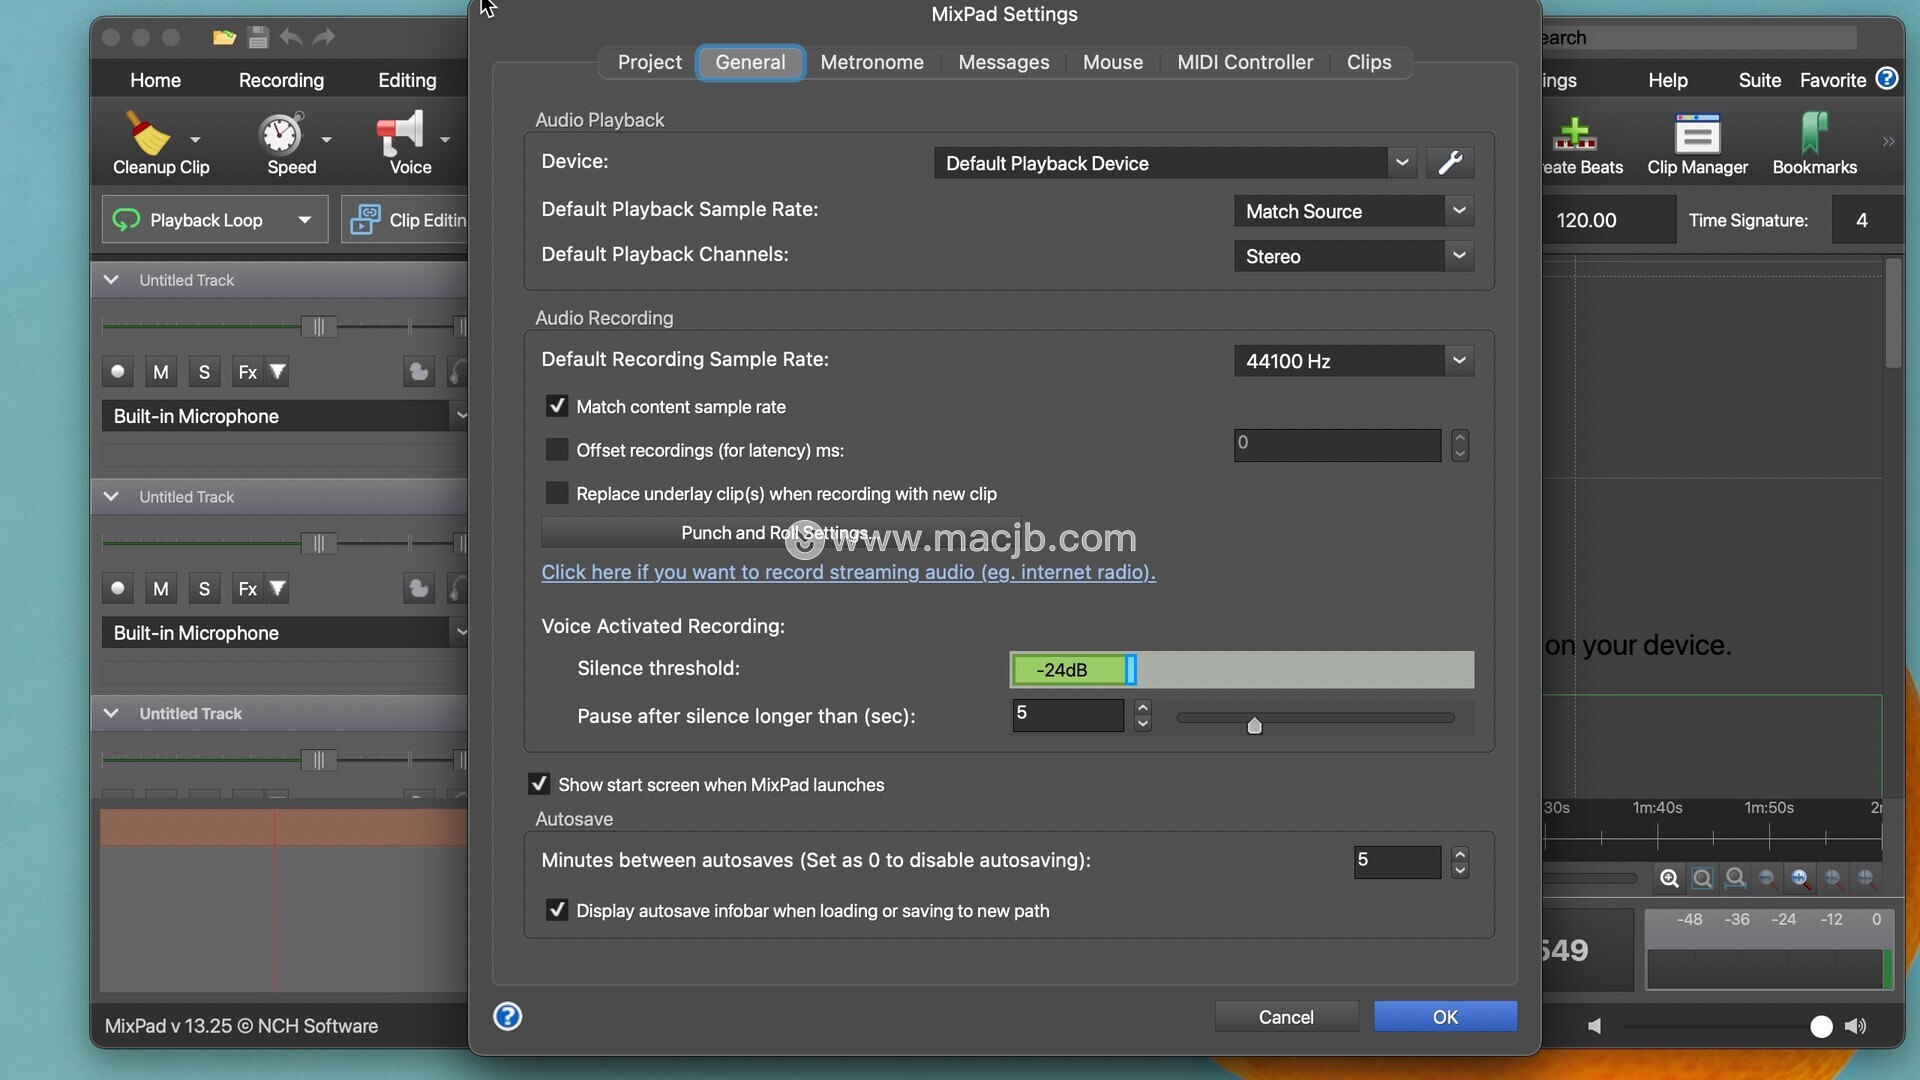Image resolution: width=1920 pixels, height=1080 pixels.
Task: Switch to the Metronome tab
Action: pos(871,62)
